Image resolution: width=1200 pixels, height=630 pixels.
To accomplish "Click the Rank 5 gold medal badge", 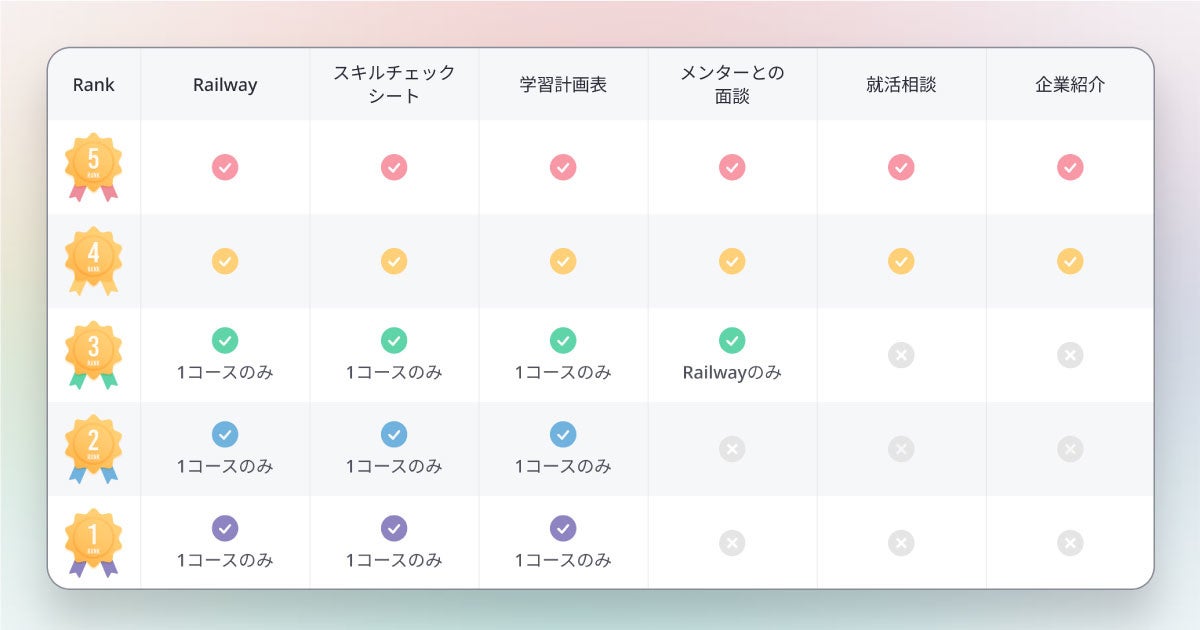I will coord(93,166).
